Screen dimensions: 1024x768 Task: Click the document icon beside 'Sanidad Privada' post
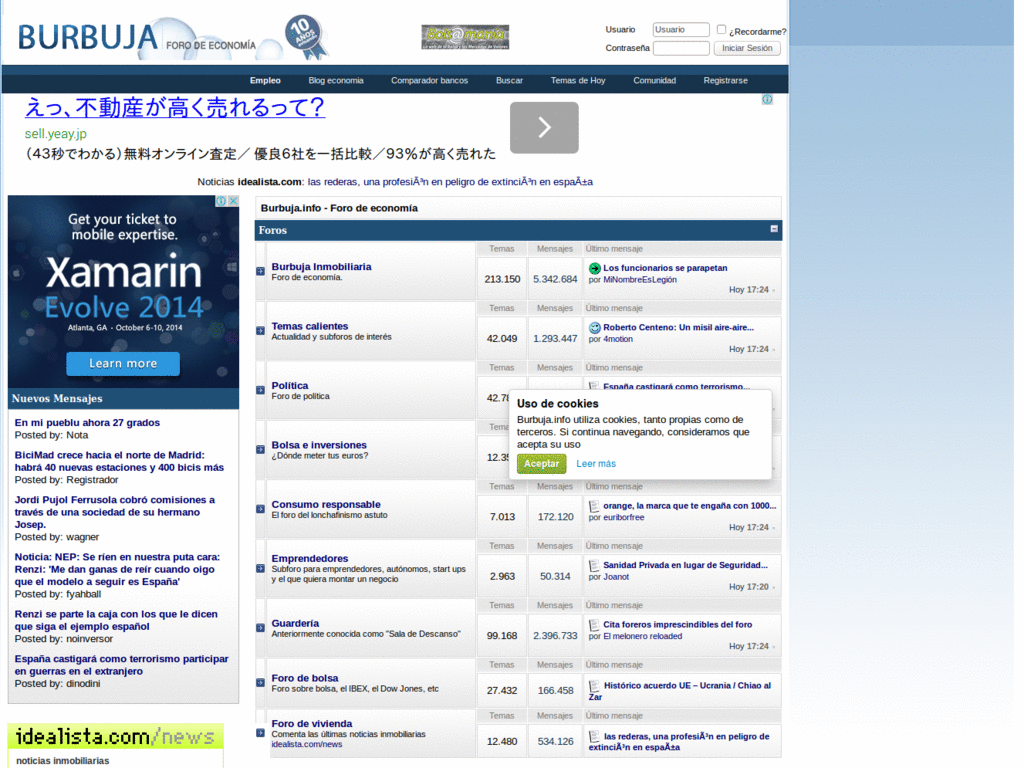594,565
